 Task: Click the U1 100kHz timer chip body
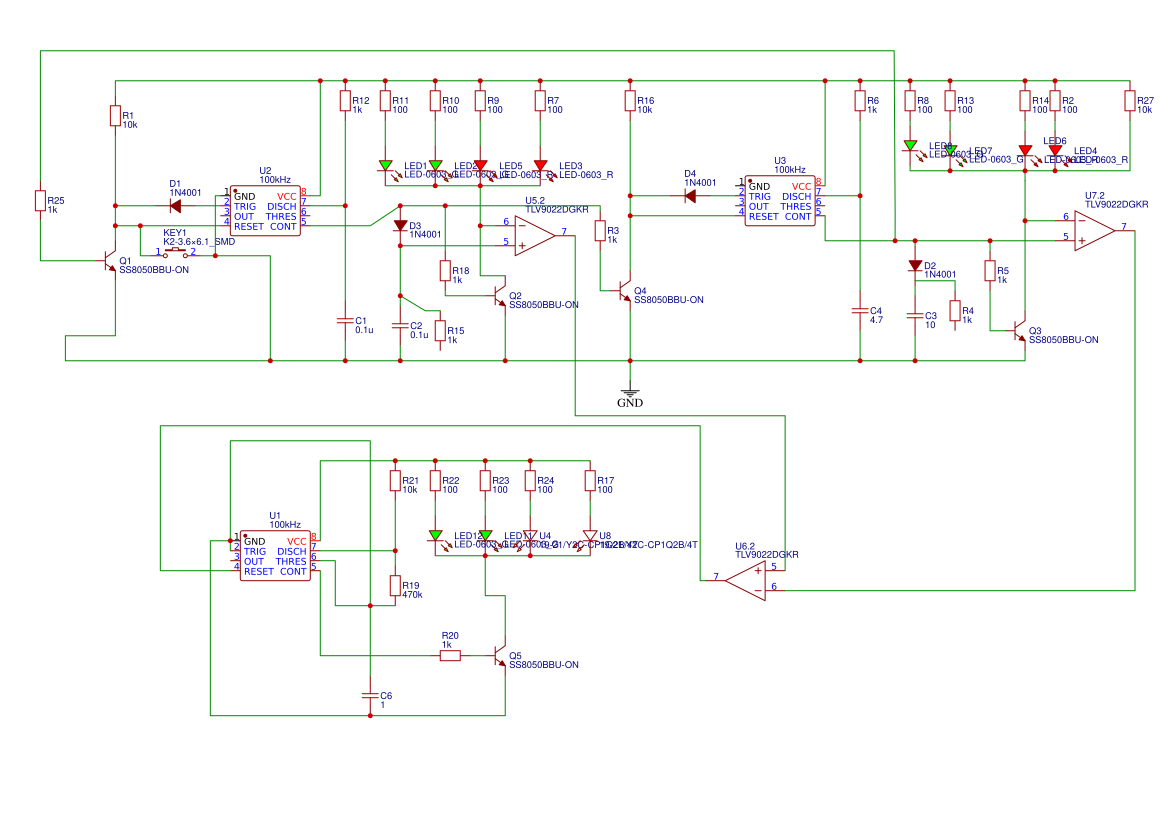(275, 556)
